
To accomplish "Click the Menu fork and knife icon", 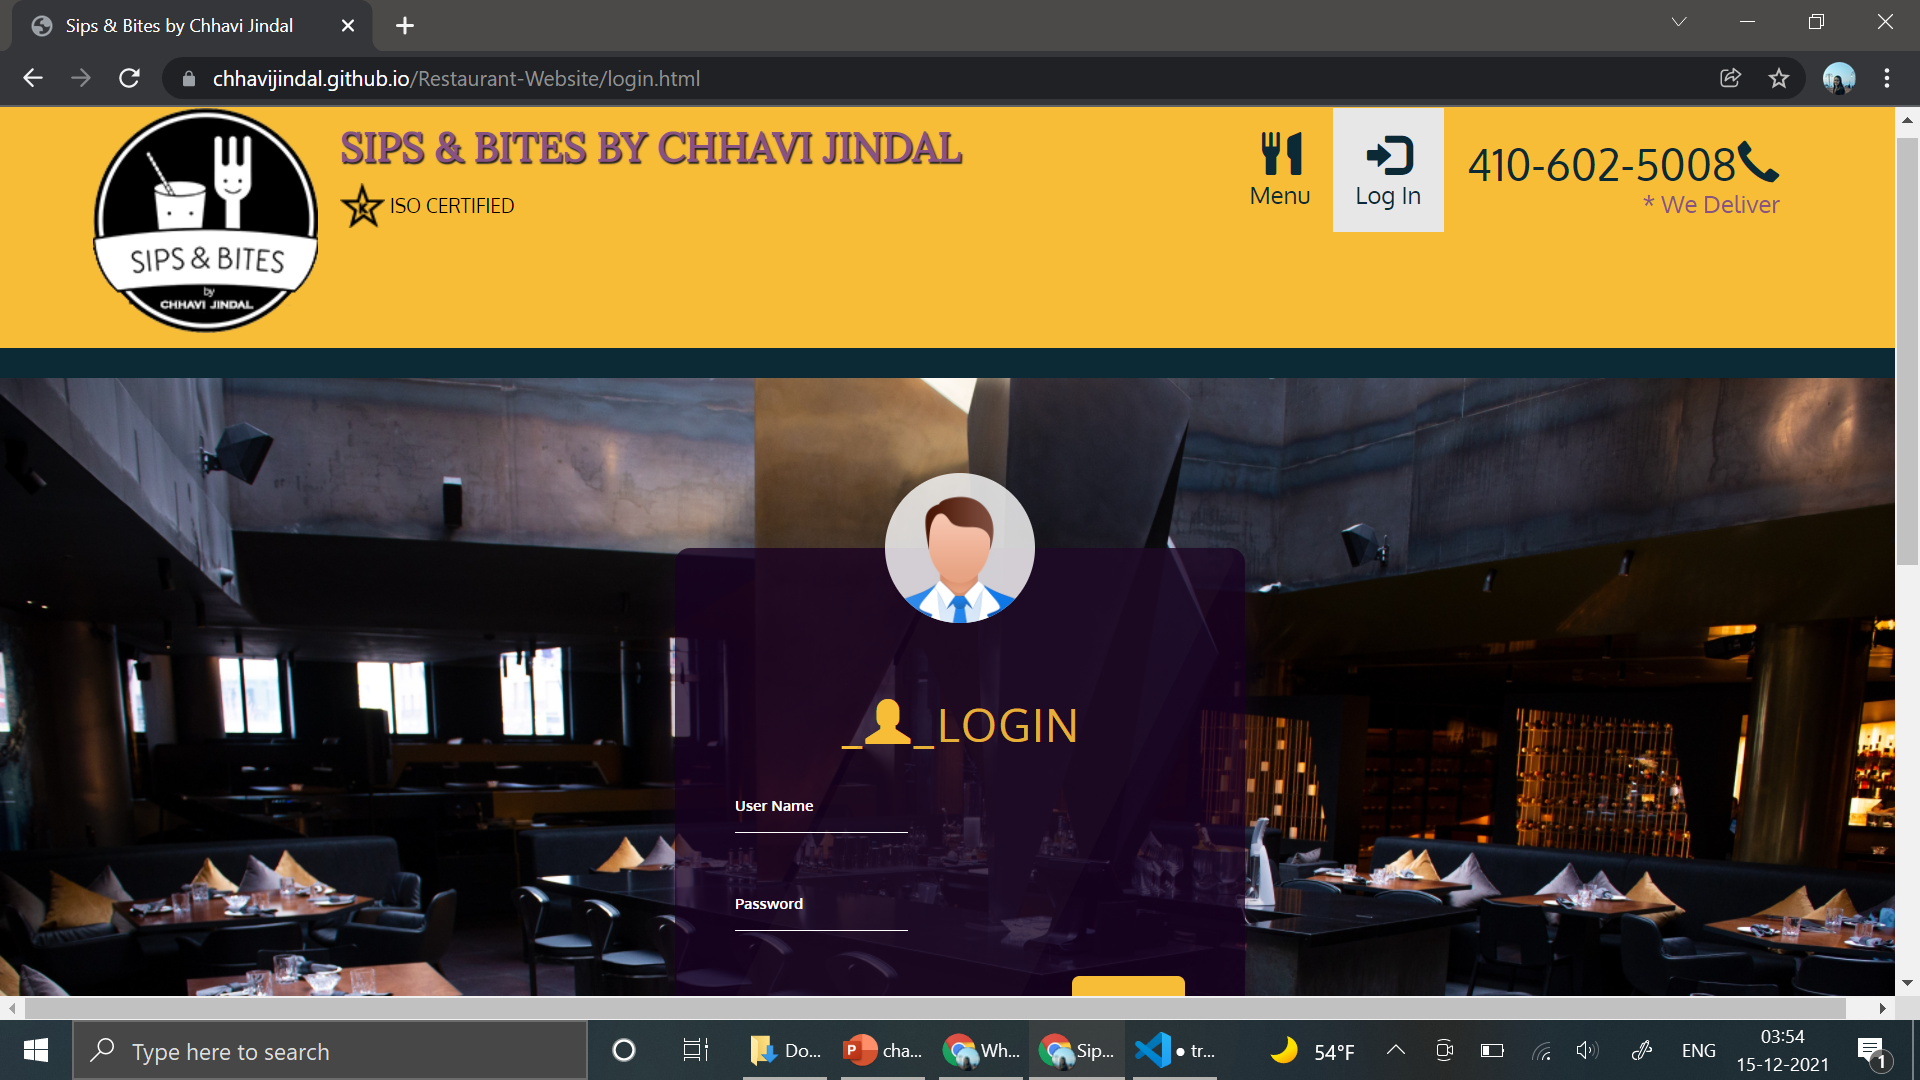I will tap(1280, 154).
